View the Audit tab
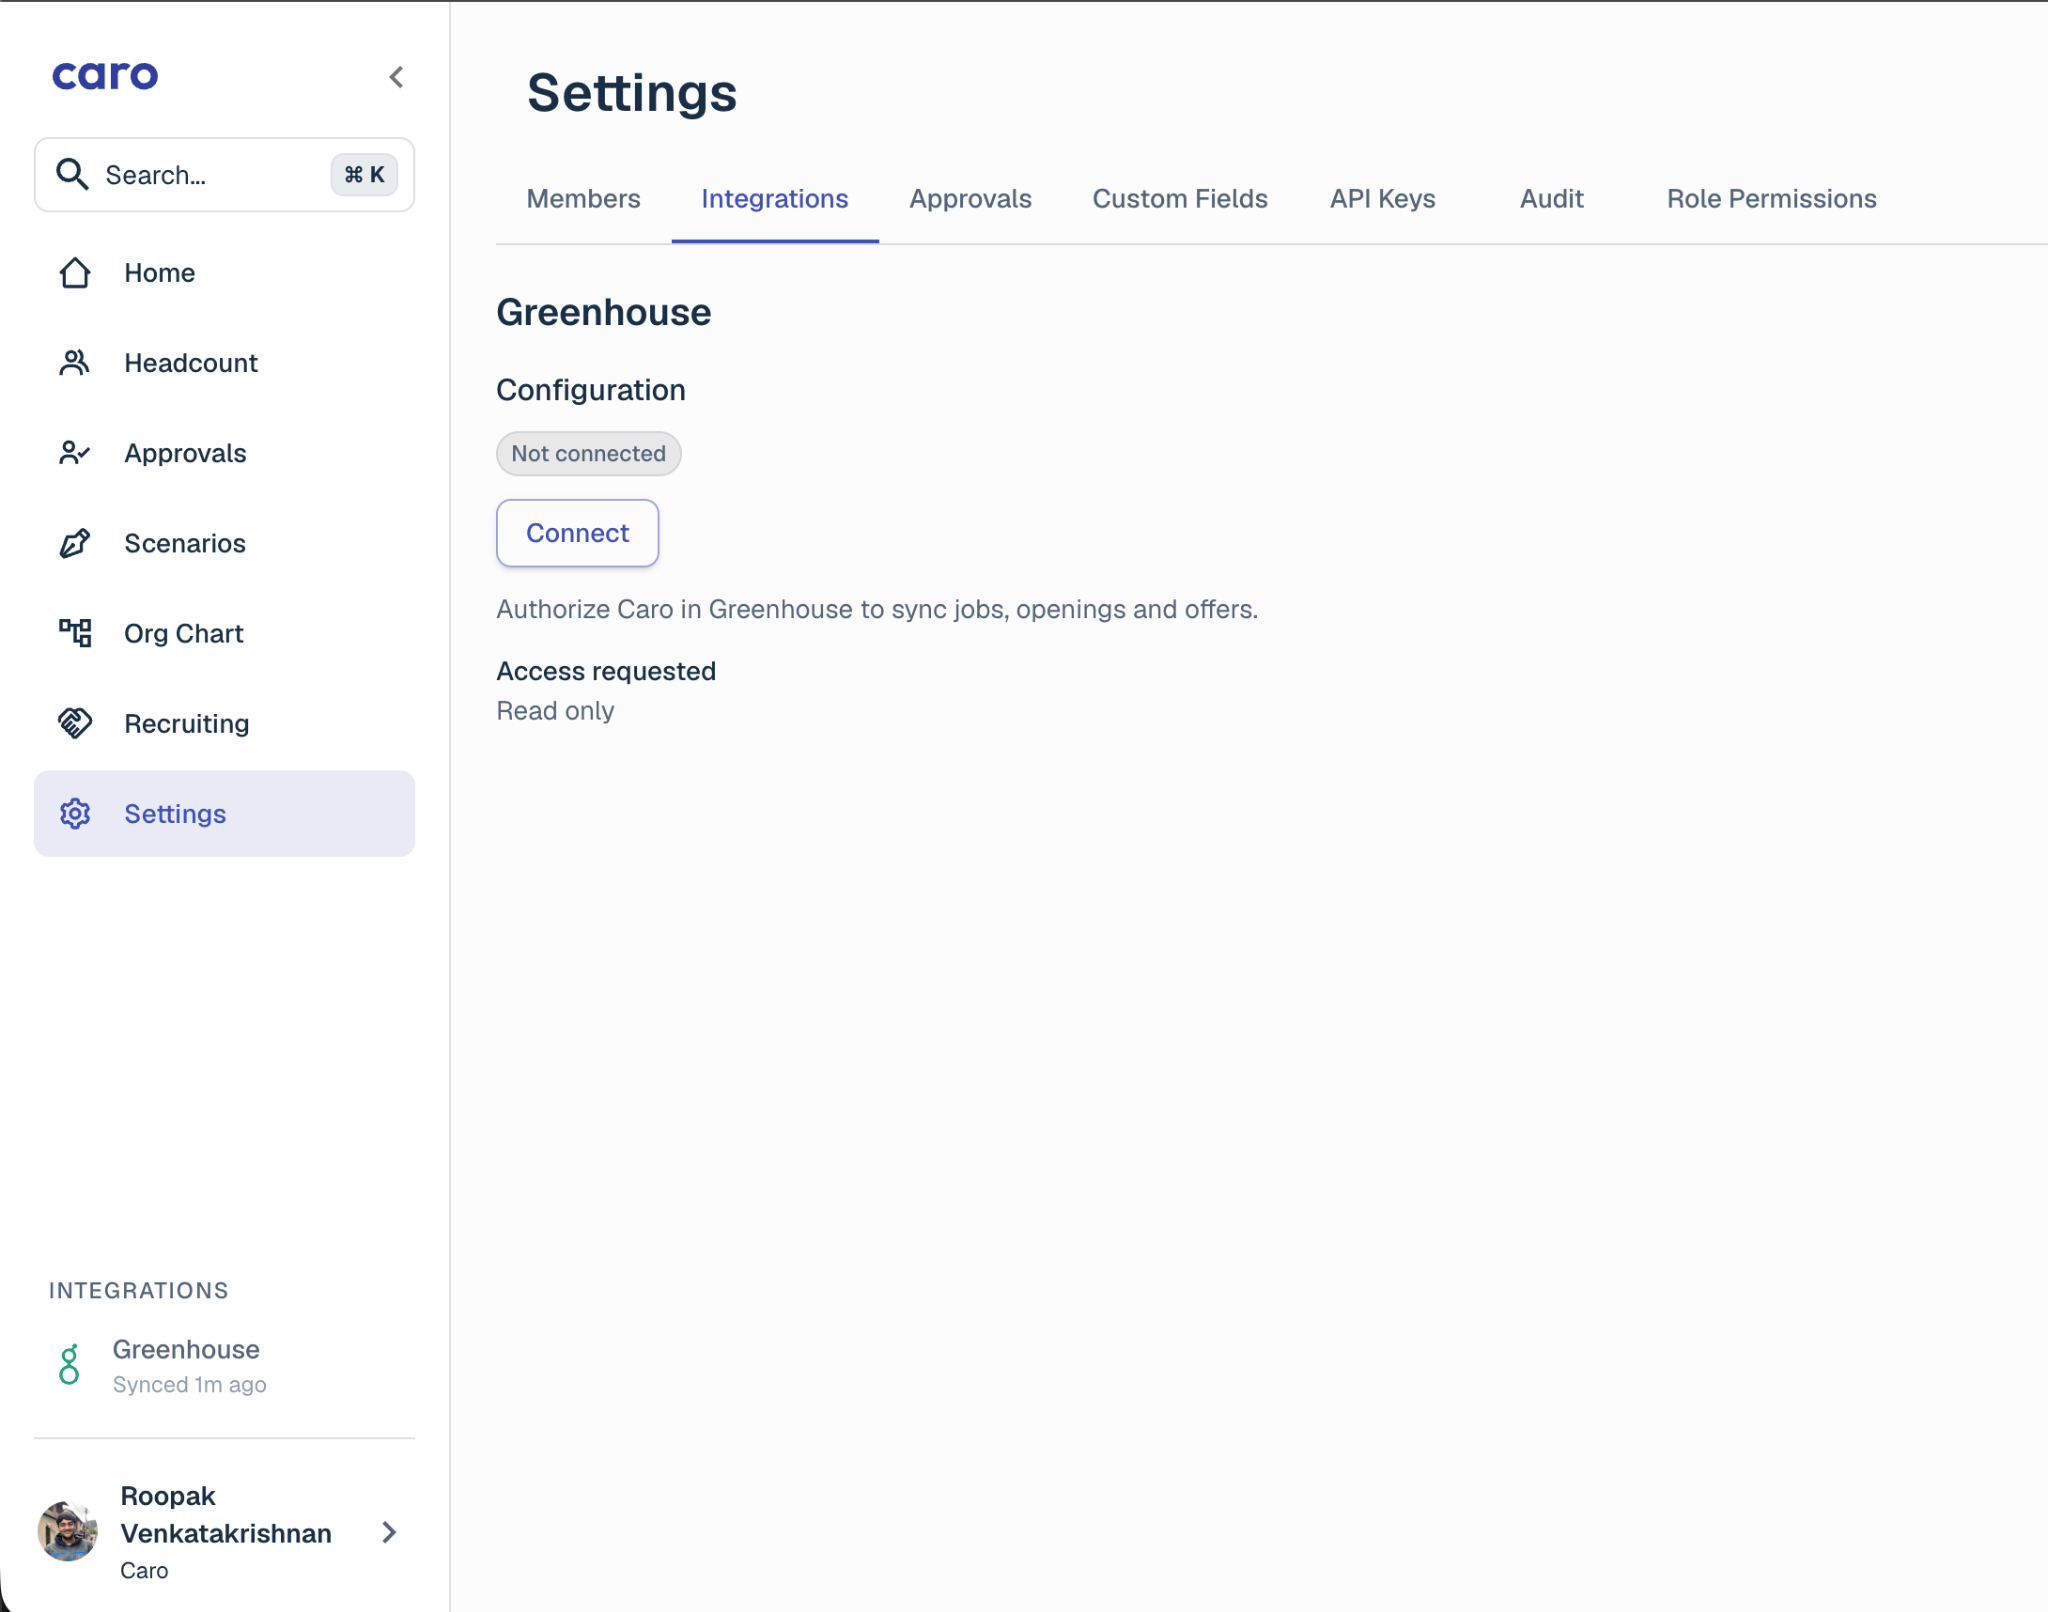 pos(1551,199)
